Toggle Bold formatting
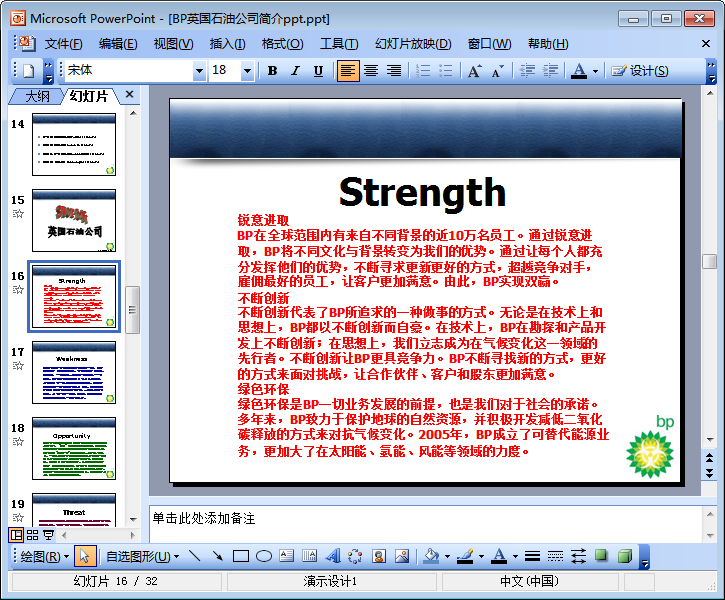The image size is (725, 600). point(272,71)
